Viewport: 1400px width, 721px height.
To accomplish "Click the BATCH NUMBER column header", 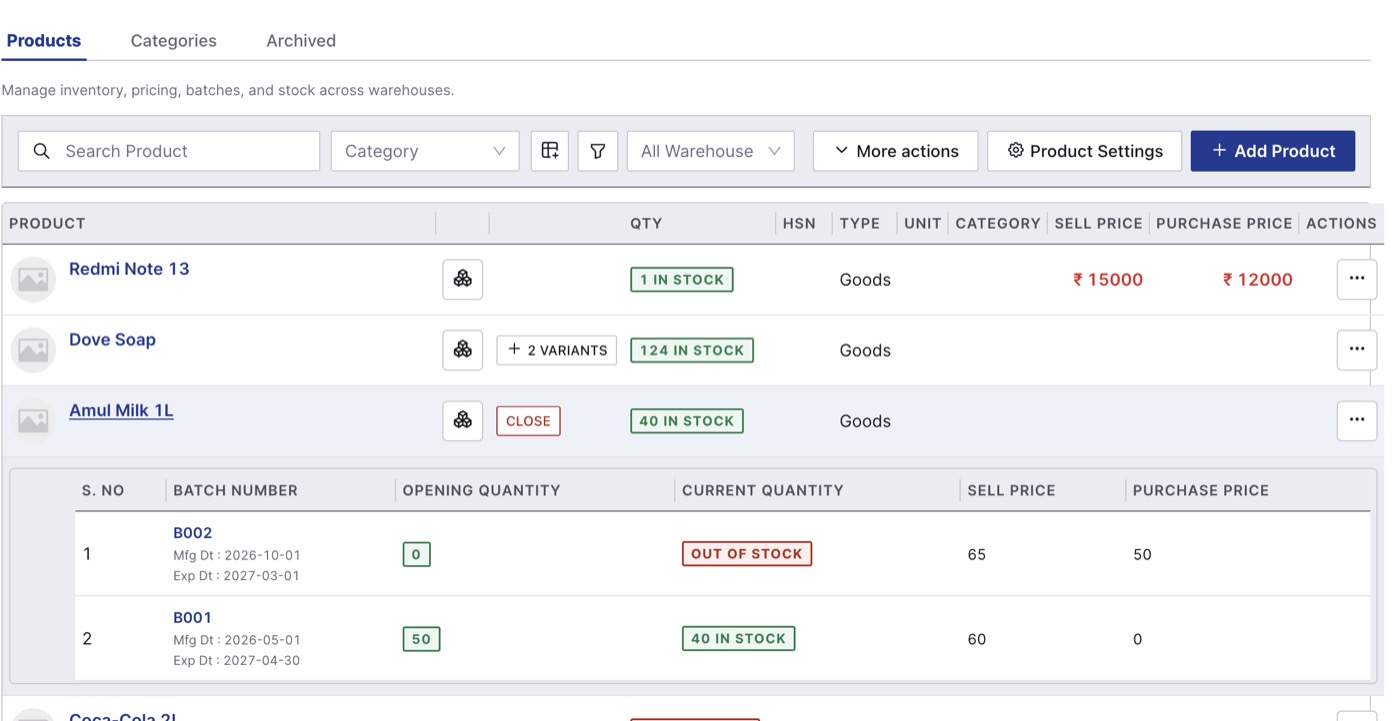I will (x=235, y=491).
